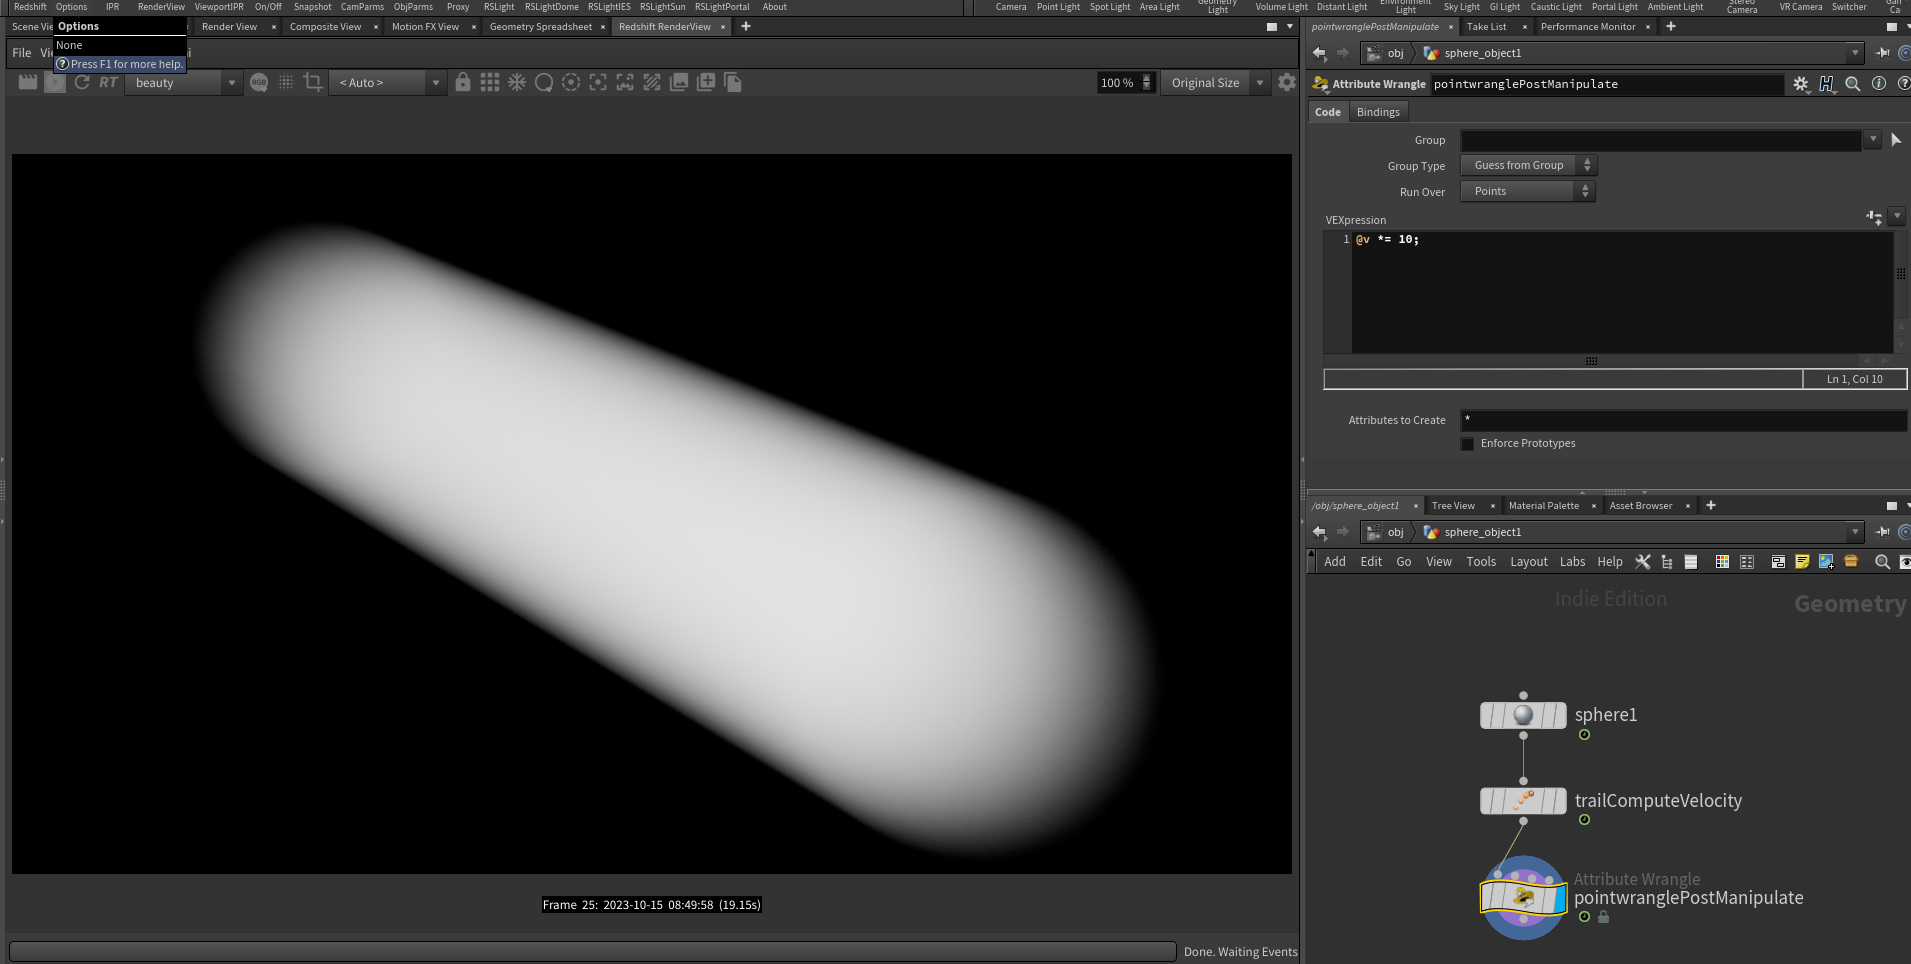
Task: Click the lock icon in render toolbar
Action: point(463,83)
